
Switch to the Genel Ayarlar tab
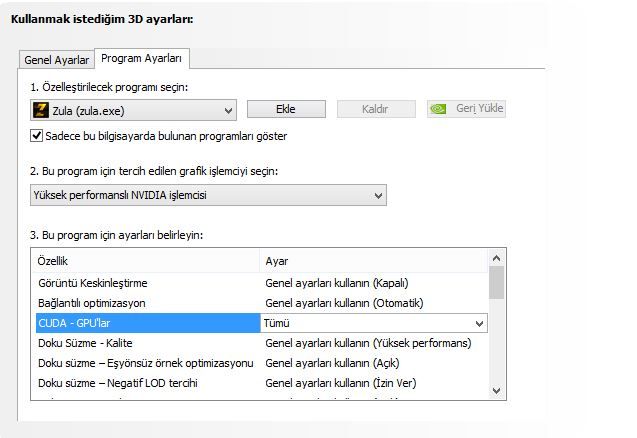click(x=56, y=59)
